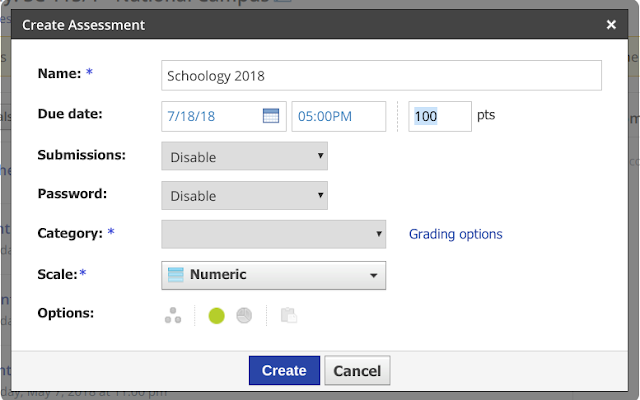Click the copy to courses clipboard icon

[289, 316]
